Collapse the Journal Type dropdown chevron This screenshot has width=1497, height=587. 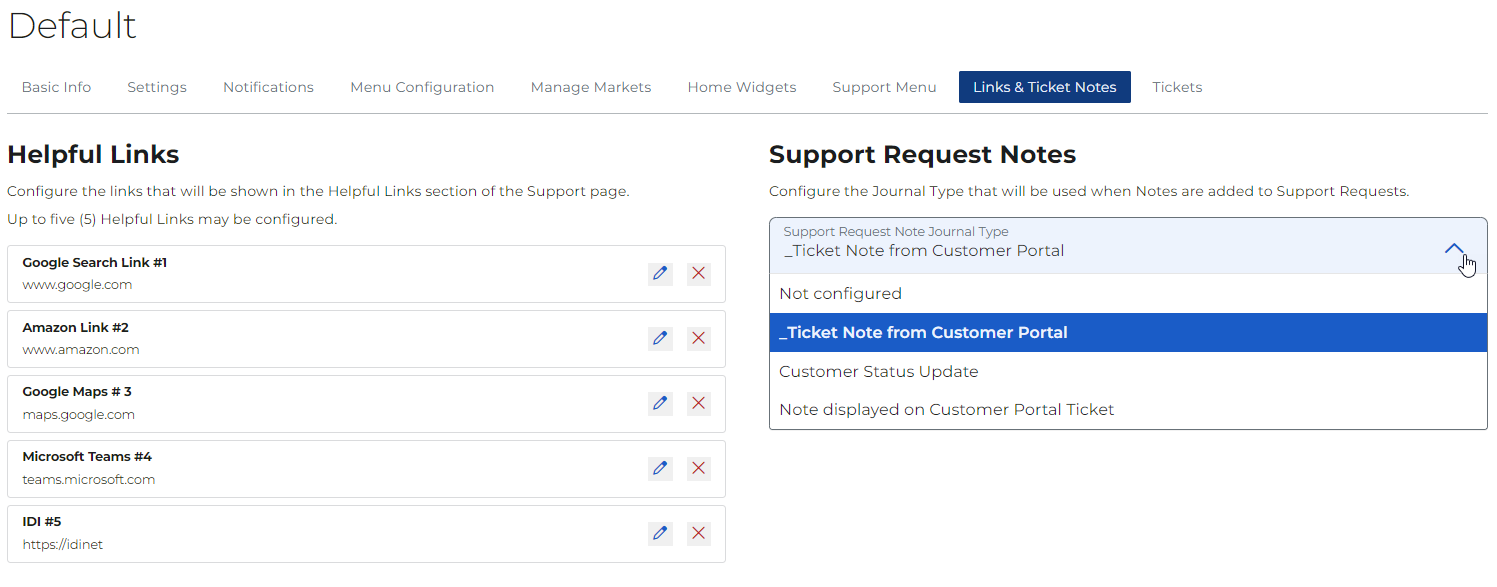[1455, 249]
